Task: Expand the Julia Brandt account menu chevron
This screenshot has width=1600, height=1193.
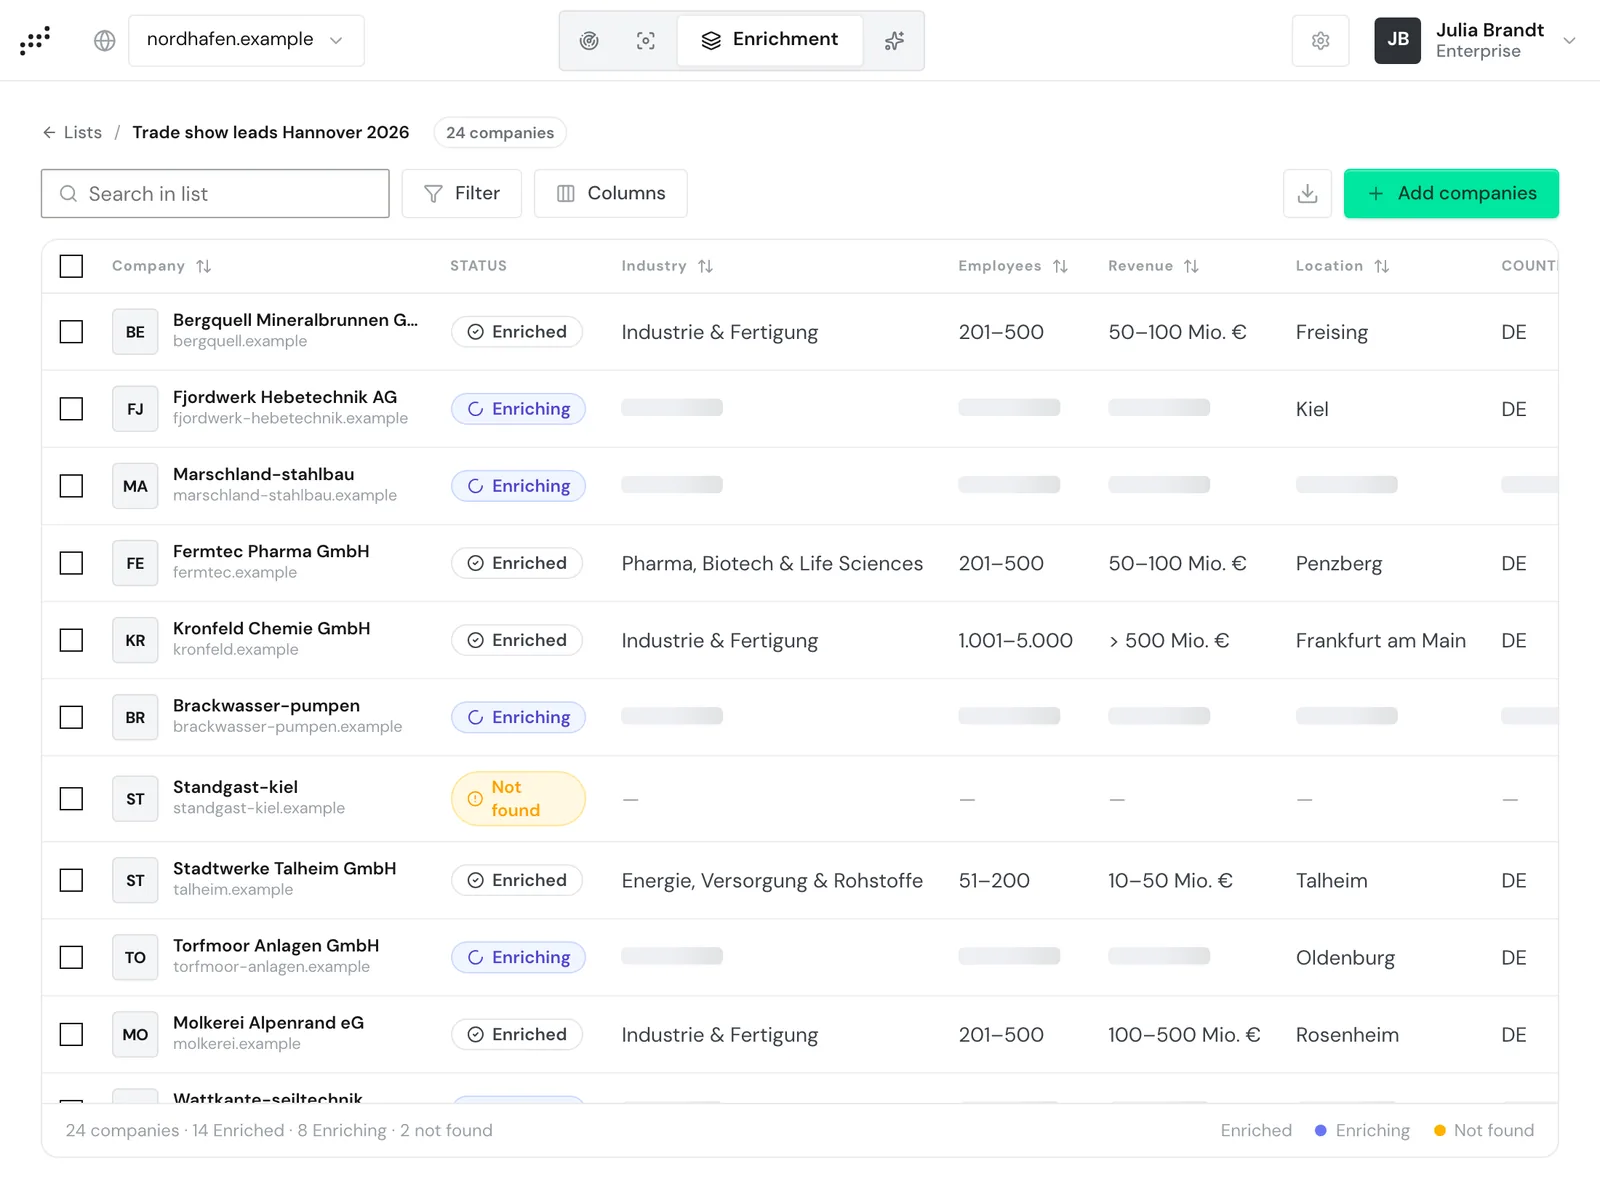Action: point(1569,41)
